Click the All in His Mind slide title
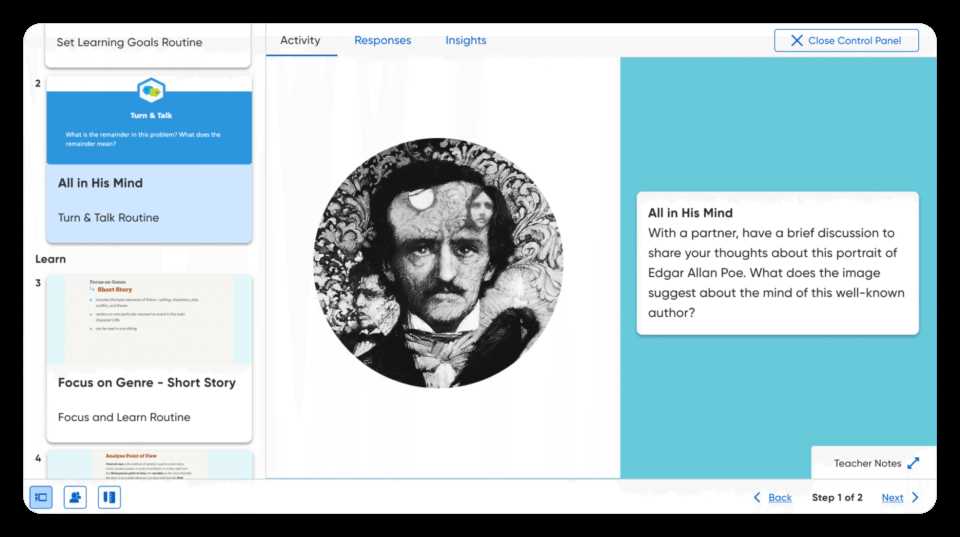The height and width of the screenshot is (537, 960). point(100,183)
